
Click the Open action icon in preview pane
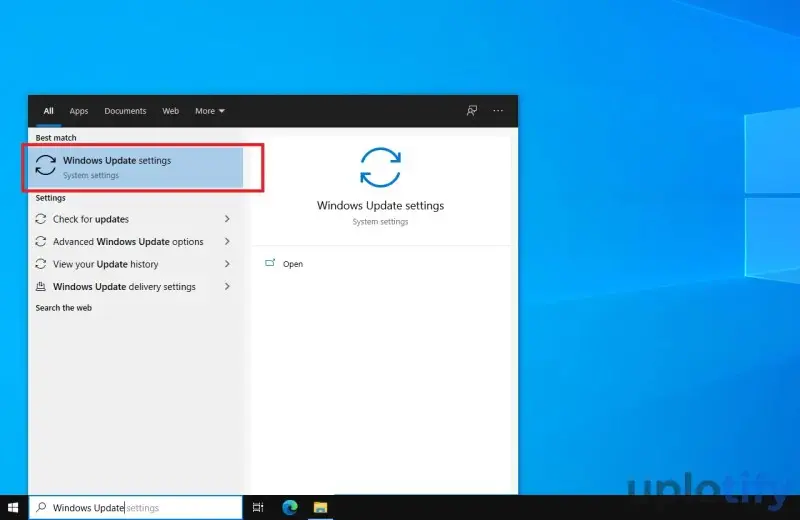[x=270, y=263]
